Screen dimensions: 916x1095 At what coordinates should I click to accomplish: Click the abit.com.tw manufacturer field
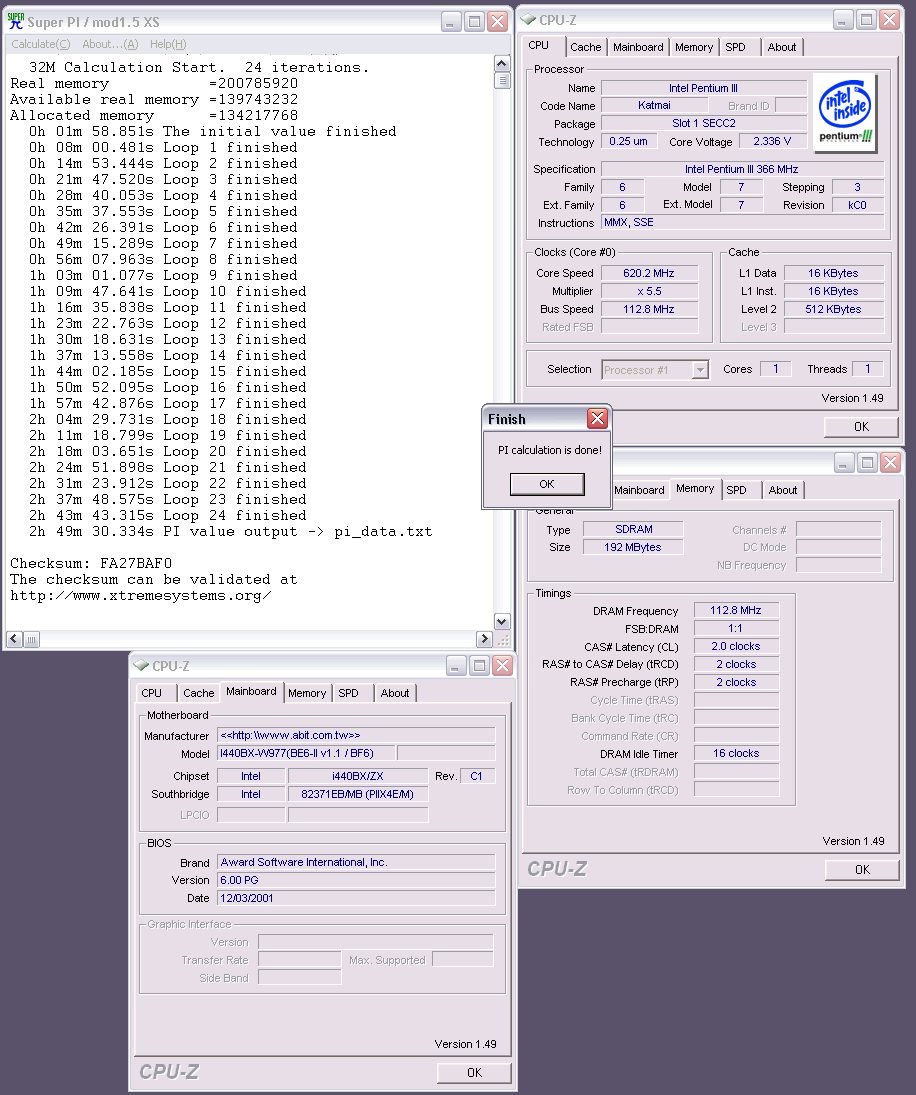tap(356, 735)
